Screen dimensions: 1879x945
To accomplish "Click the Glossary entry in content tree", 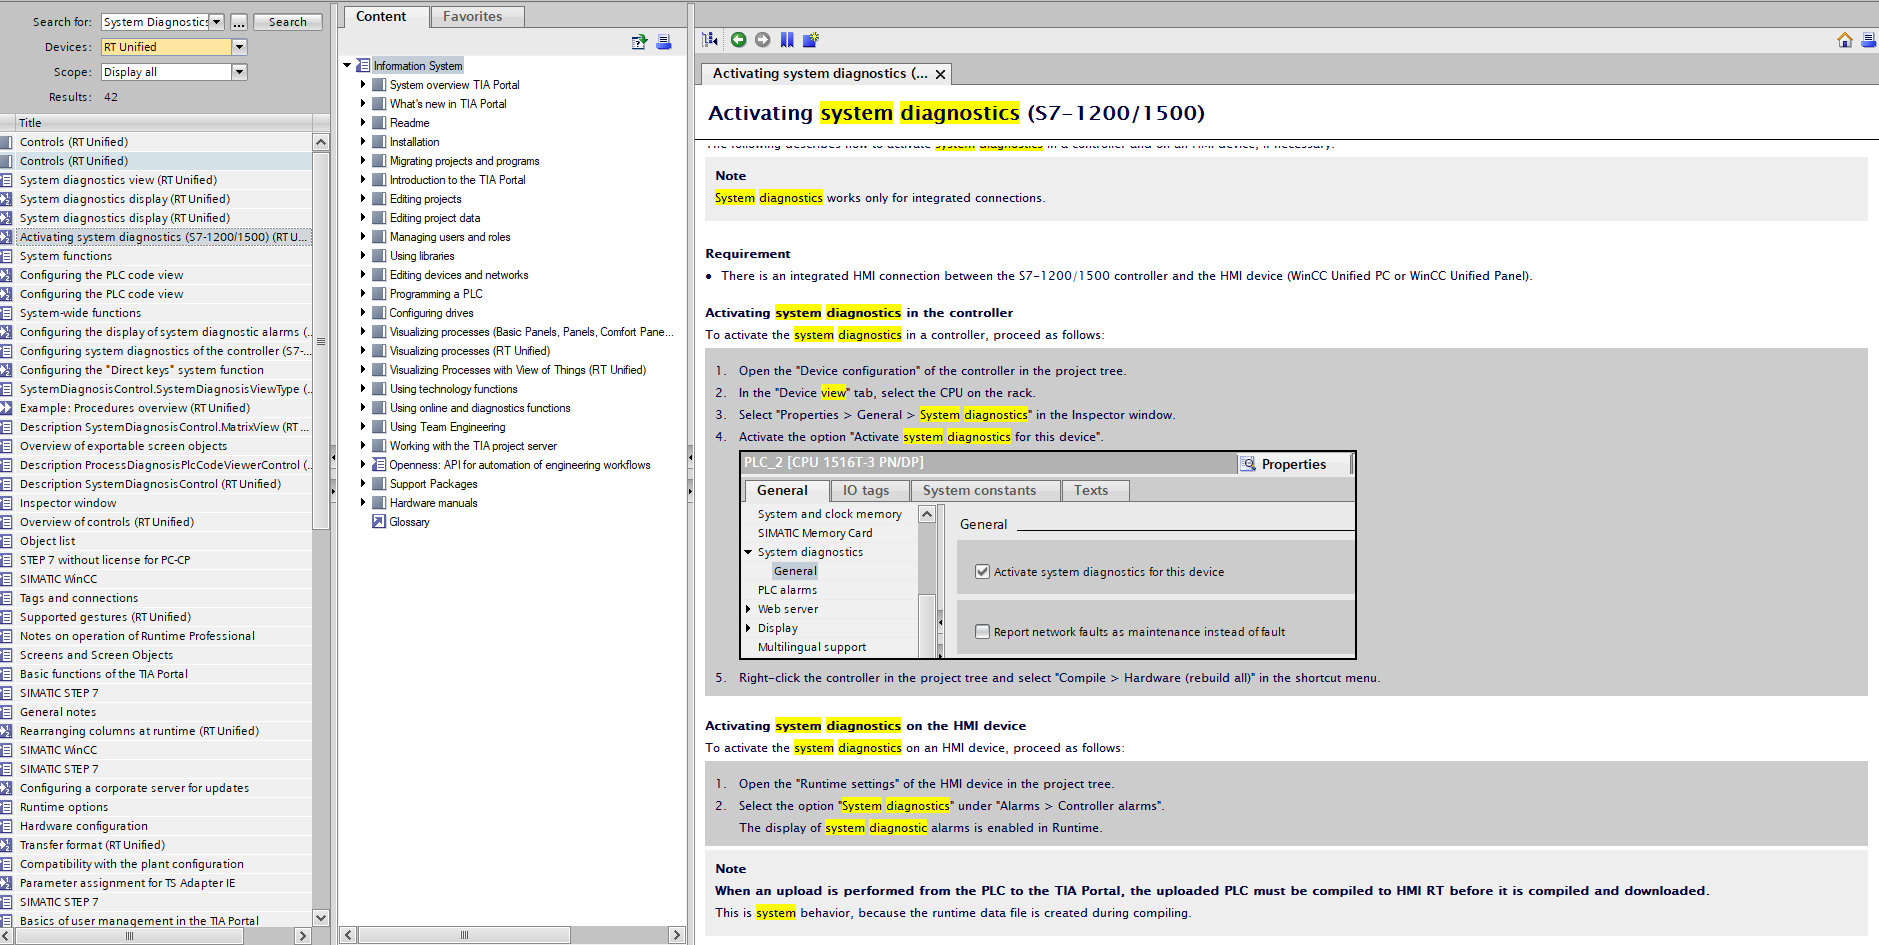I will (x=409, y=522).
